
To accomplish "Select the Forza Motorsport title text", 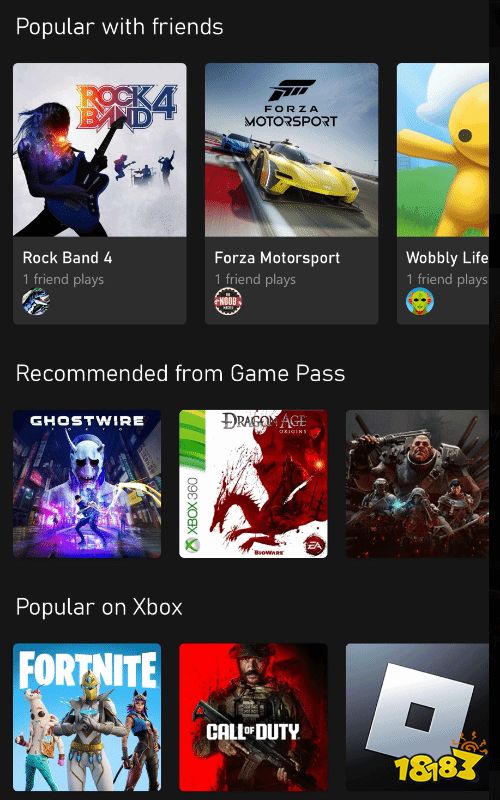I will click(x=277, y=258).
